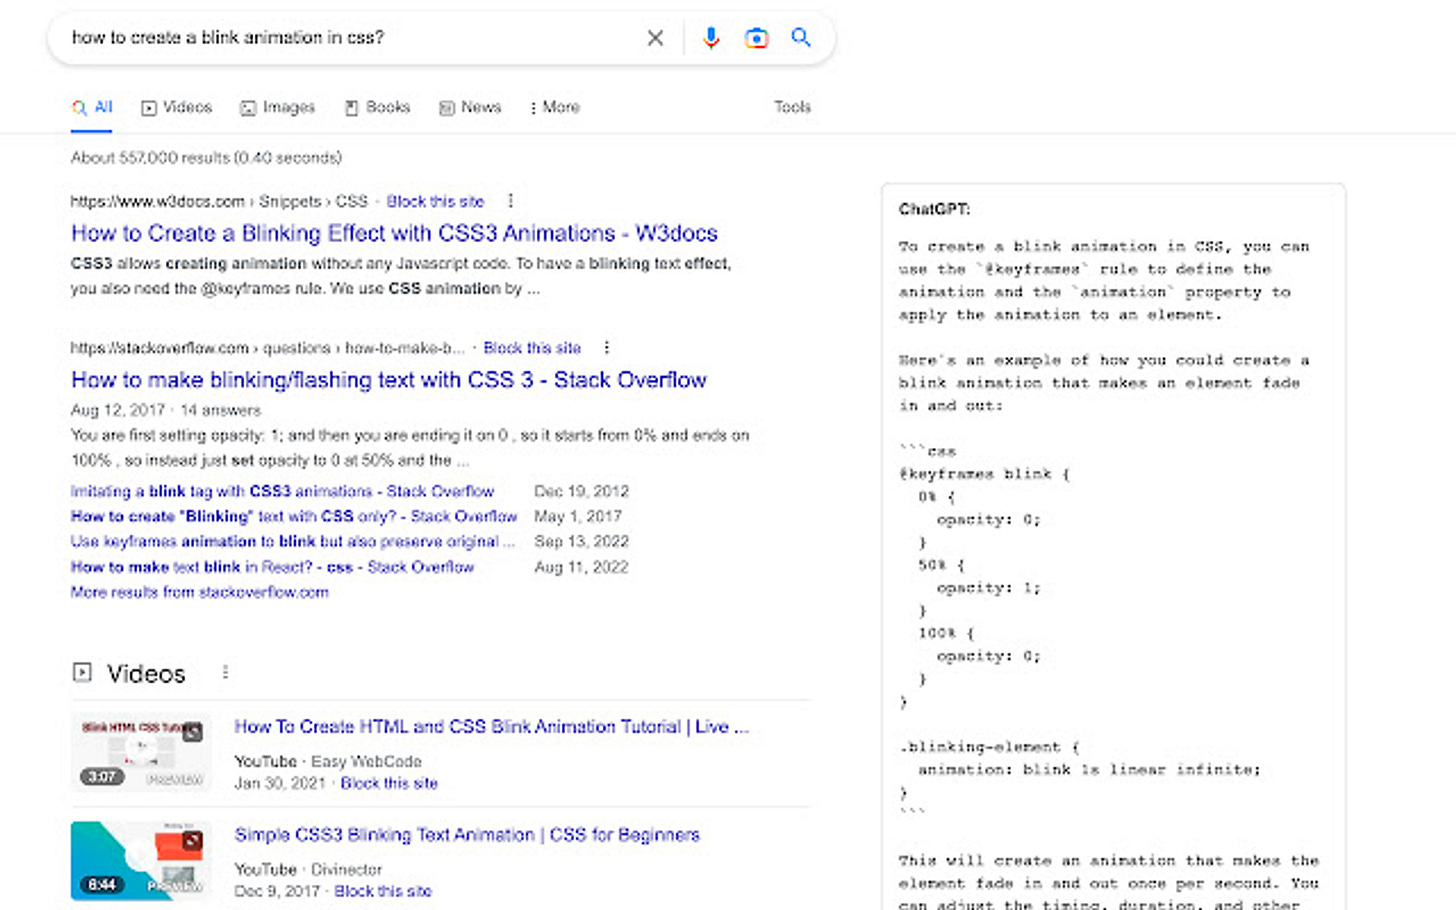Screen dimensions: 1456x910
Task: Click the 'About 557,000 results' text
Action: 206,158
